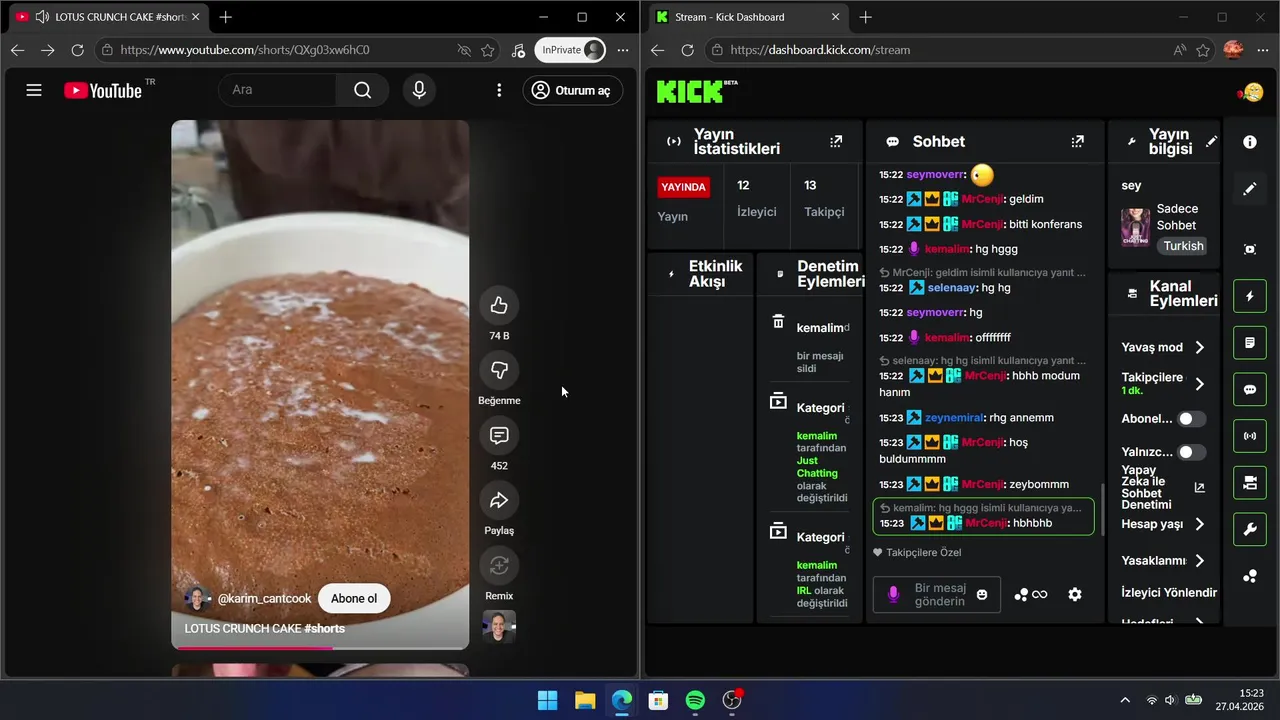Favorite the YouTube page with star icon
This screenshot has height=720, width=1280.
488,50
